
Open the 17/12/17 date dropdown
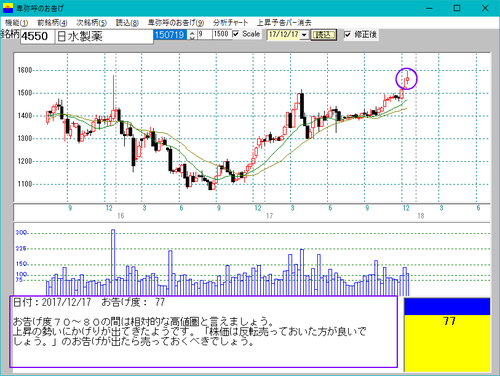pyautogui.click(x=305, y=35)
